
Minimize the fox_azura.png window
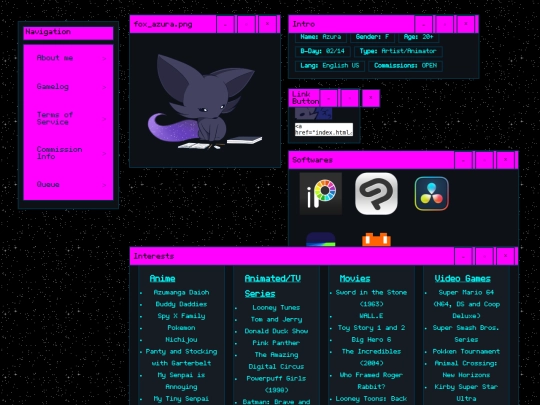click(226, 24)
